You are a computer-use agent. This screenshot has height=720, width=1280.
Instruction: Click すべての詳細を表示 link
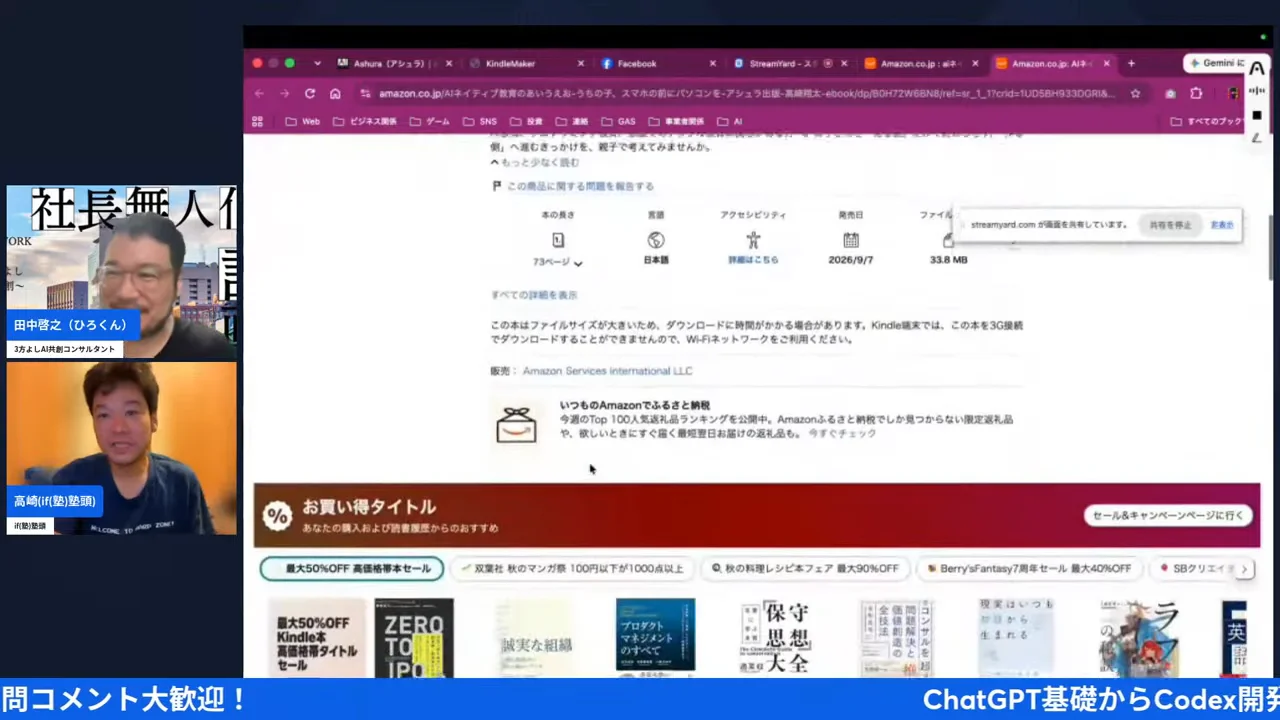click(534, 295)
